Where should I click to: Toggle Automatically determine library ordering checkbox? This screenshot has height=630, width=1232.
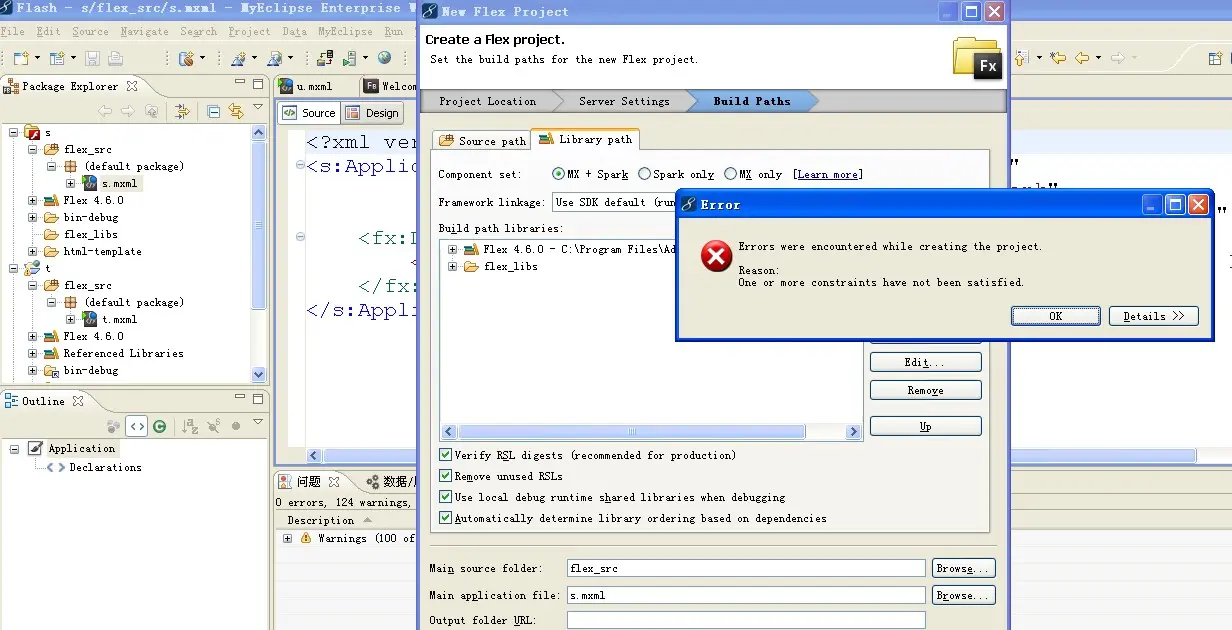[446, 518]
